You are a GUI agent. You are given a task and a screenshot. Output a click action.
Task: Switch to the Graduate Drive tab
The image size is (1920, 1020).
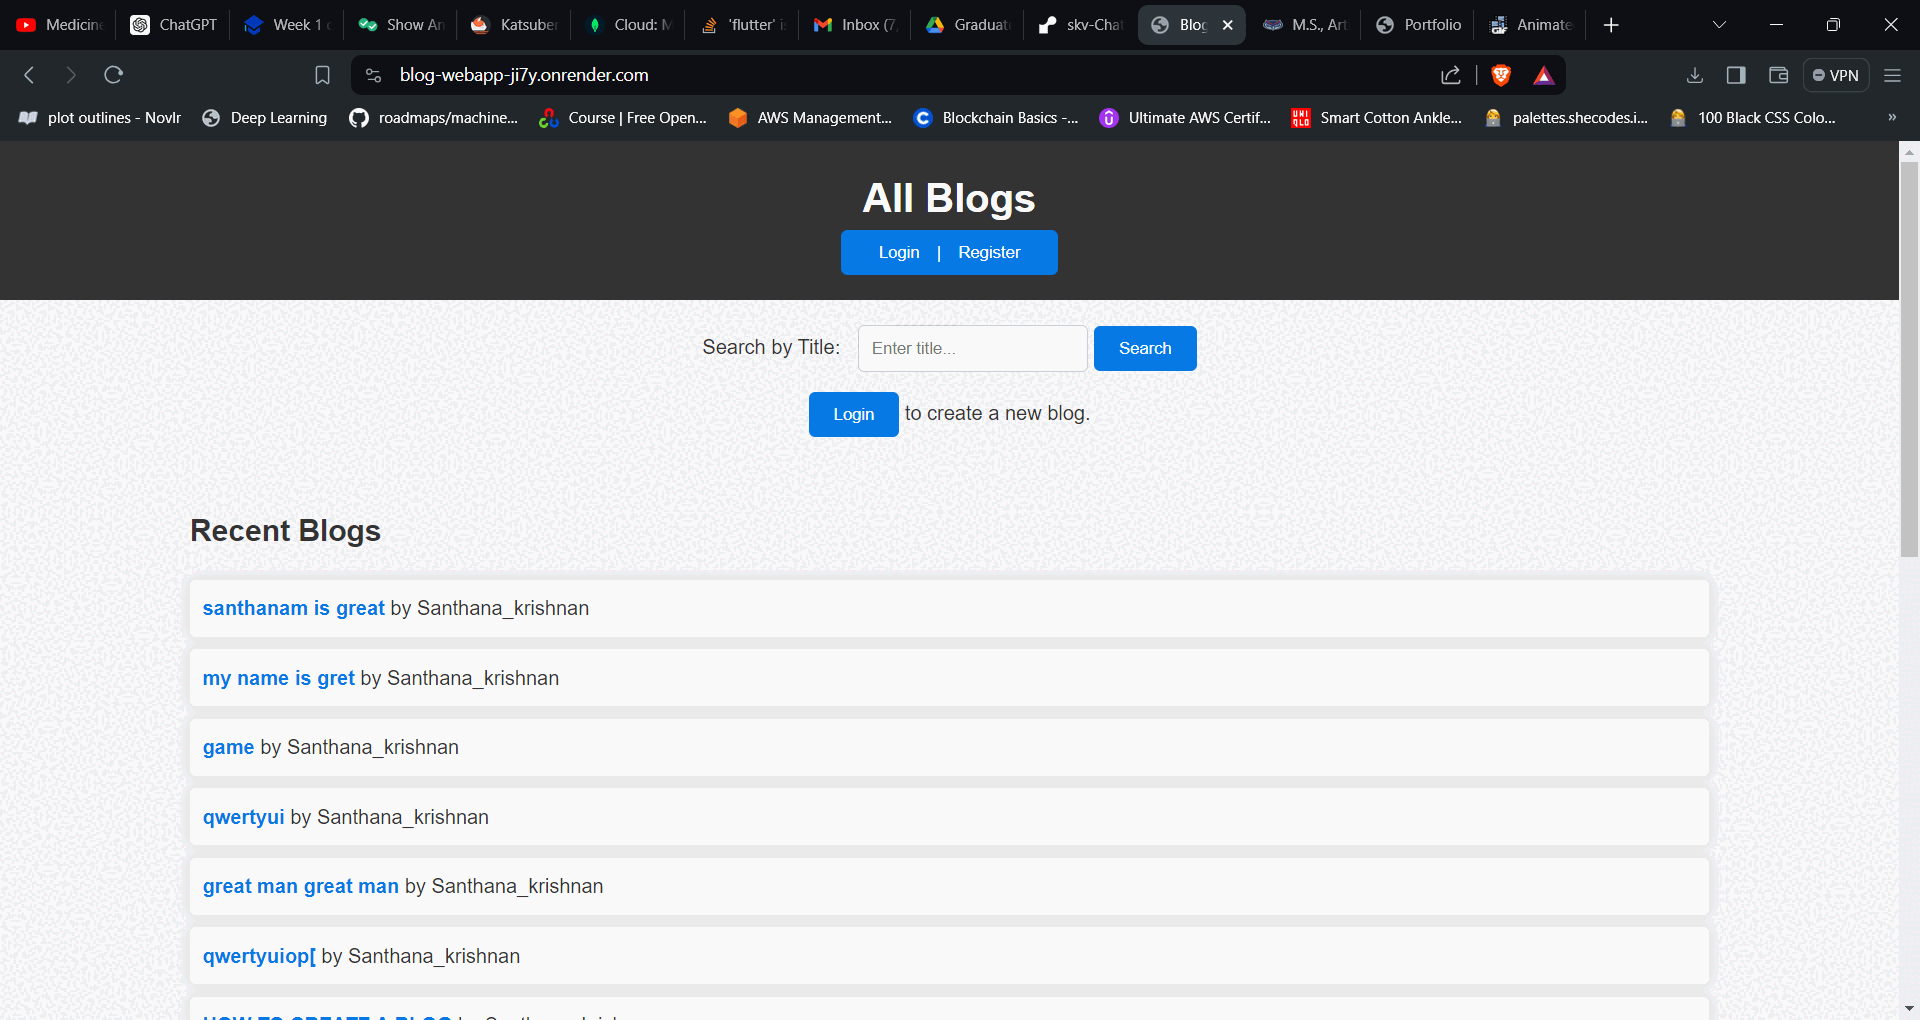968,25
